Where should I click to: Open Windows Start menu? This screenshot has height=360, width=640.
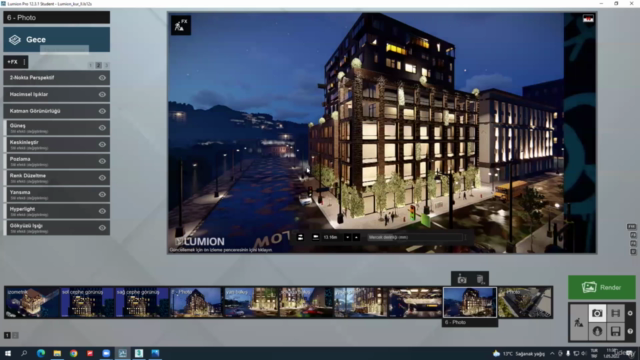click(8, 353)
